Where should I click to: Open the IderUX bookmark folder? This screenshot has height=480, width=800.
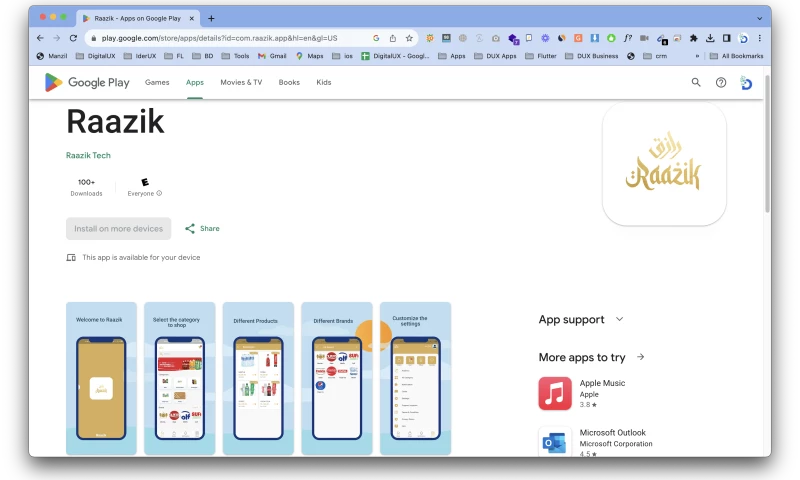[140, 56]
